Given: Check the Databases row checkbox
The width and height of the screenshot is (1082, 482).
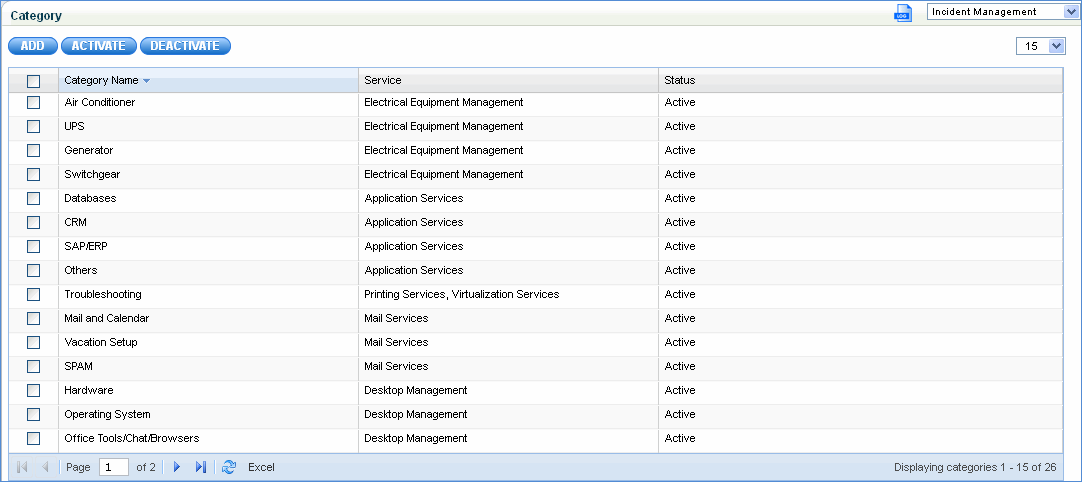Looking at the screenshot, I should pos(33,198).
